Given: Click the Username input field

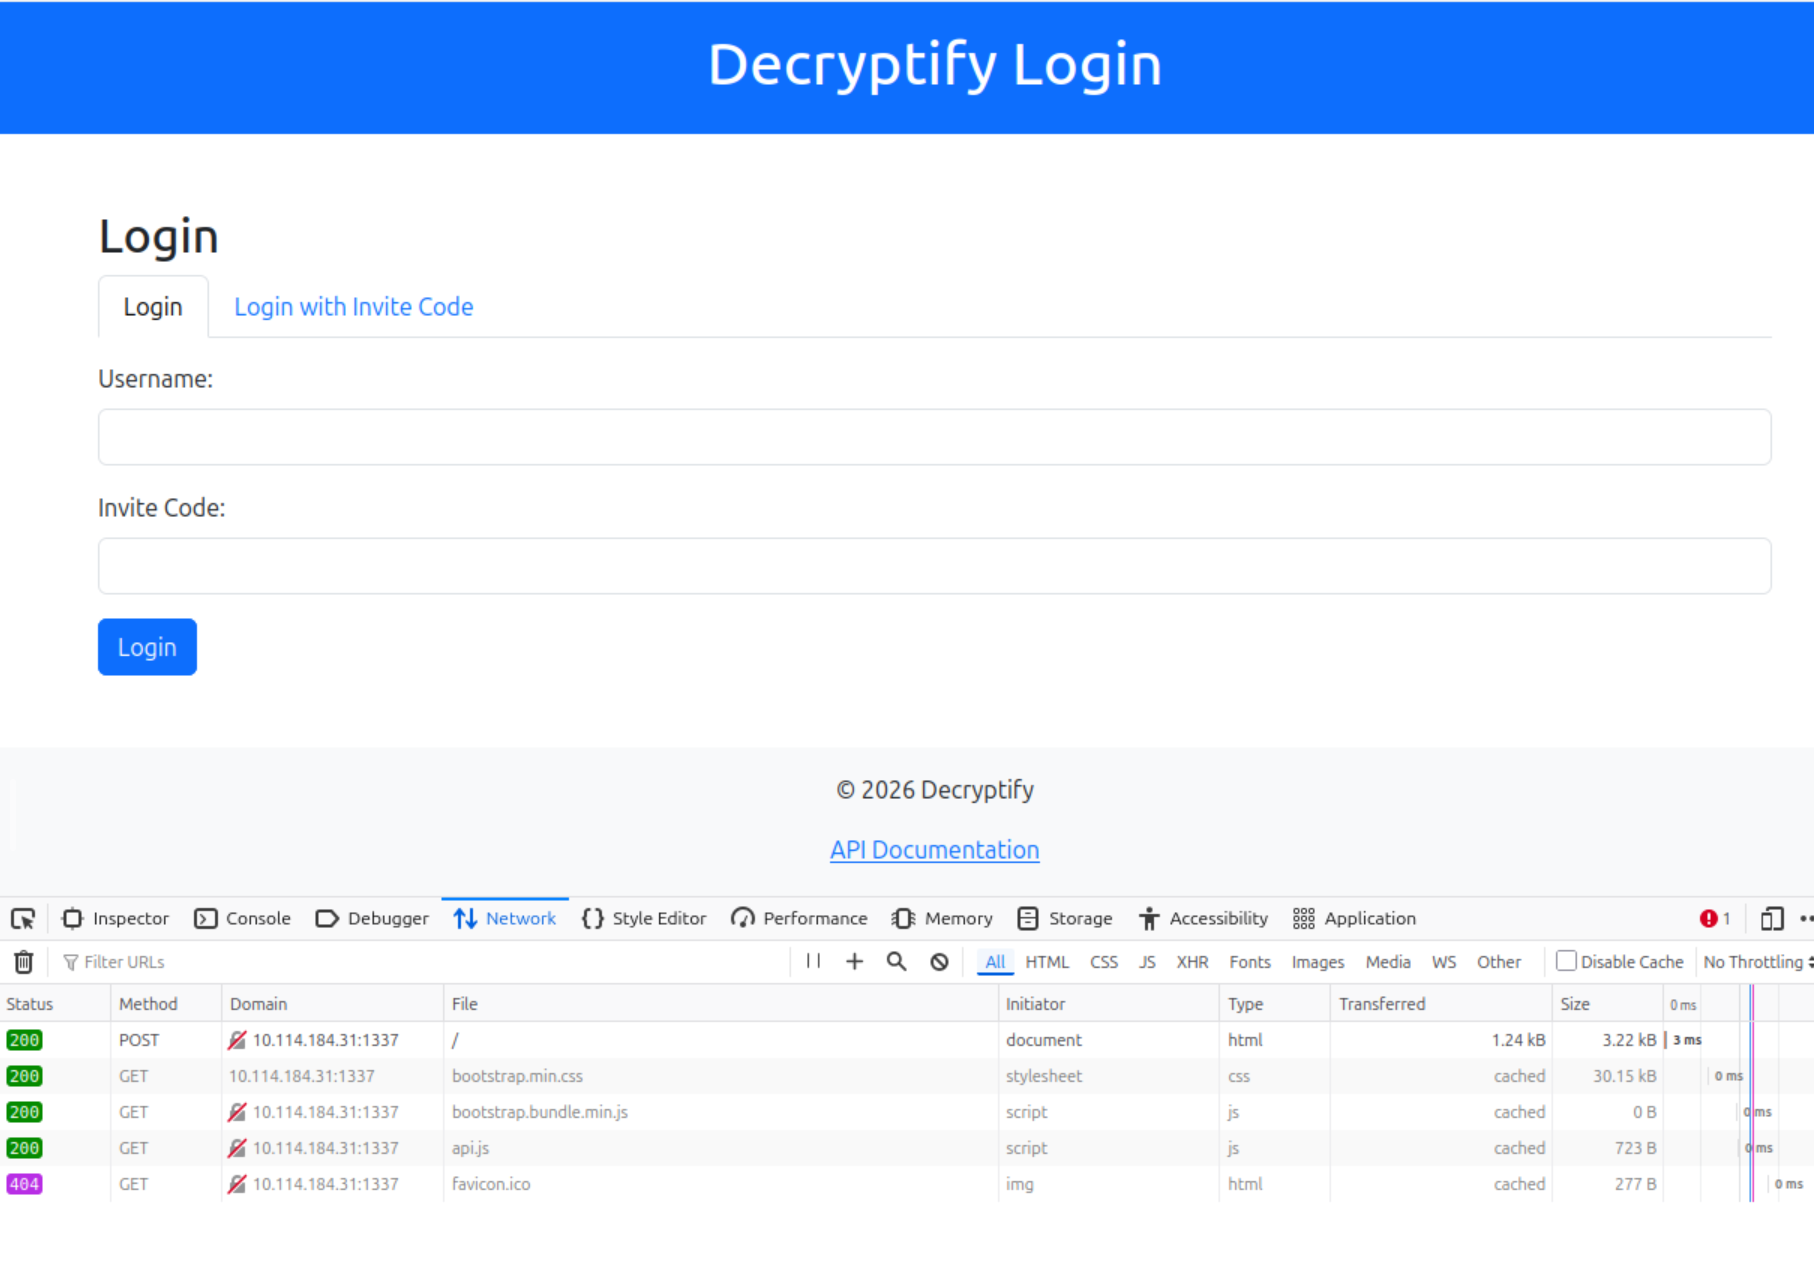Looking at the screenshot, I should click(x=934, y=437).
